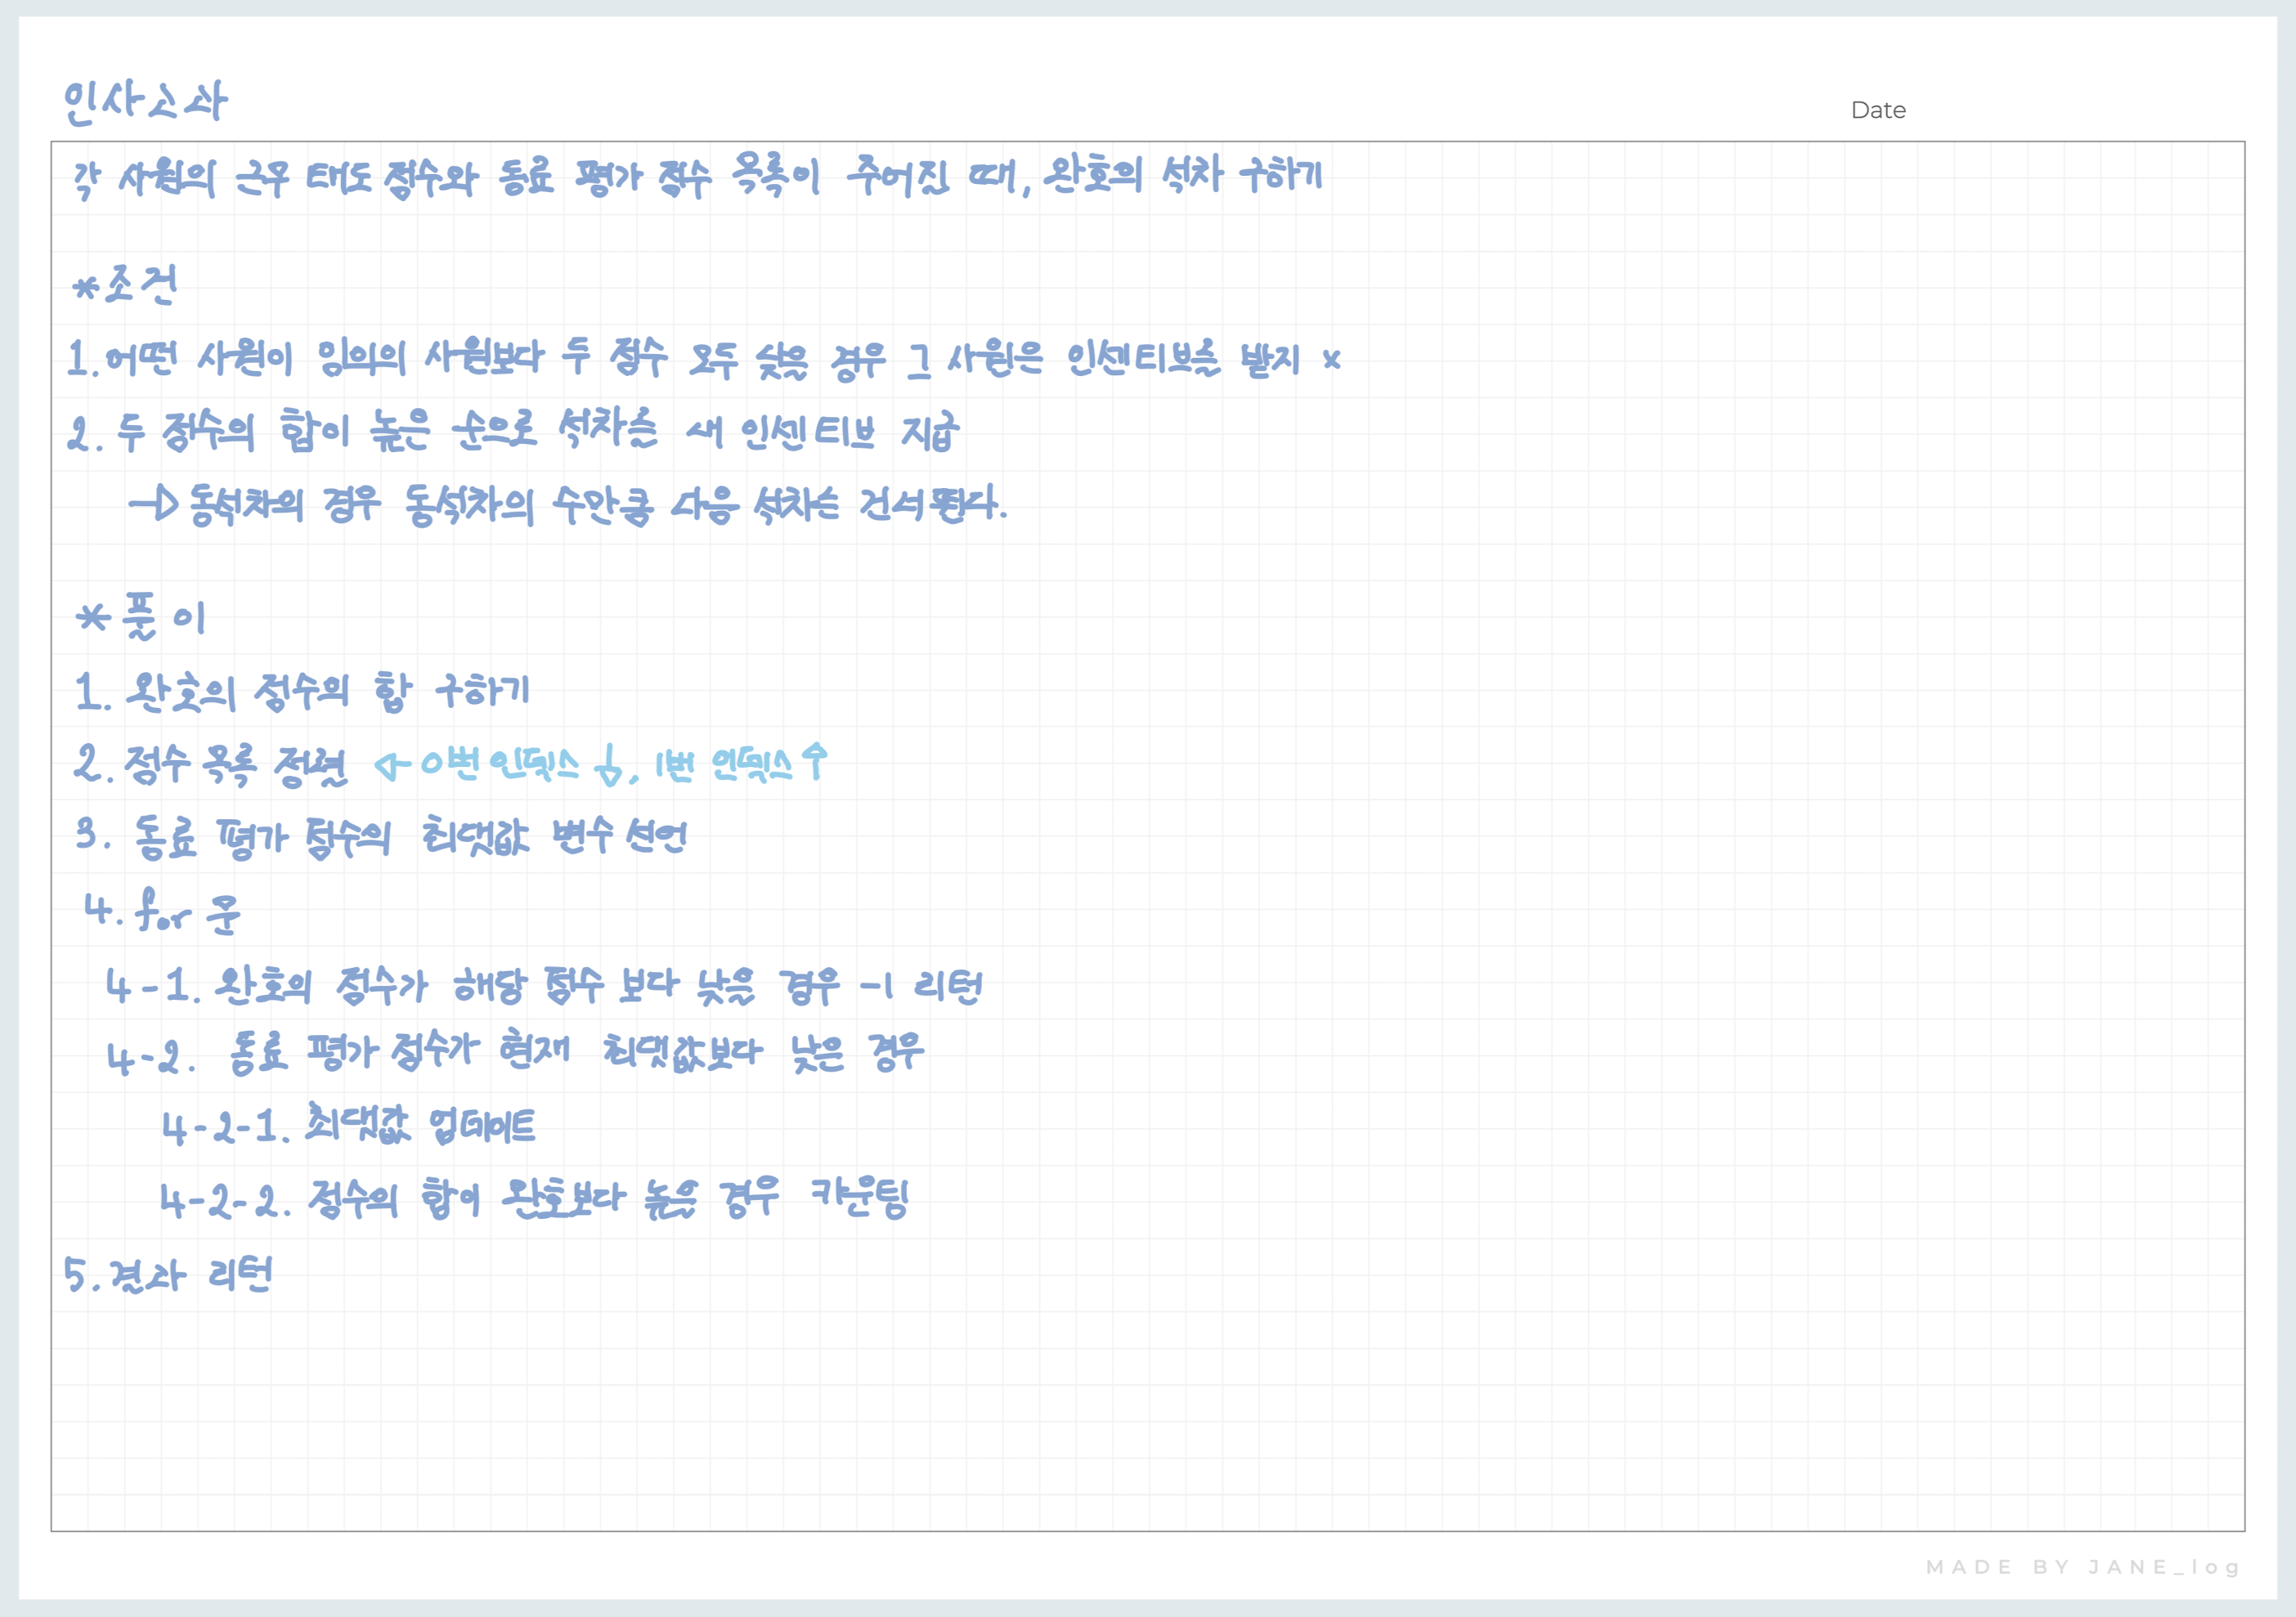Image resolution: width=2296 pixels, height=1617 pixels.
Task: Click the line '1. 완호의 점수의 합 구하기'
Action: (x=303, y=691)
